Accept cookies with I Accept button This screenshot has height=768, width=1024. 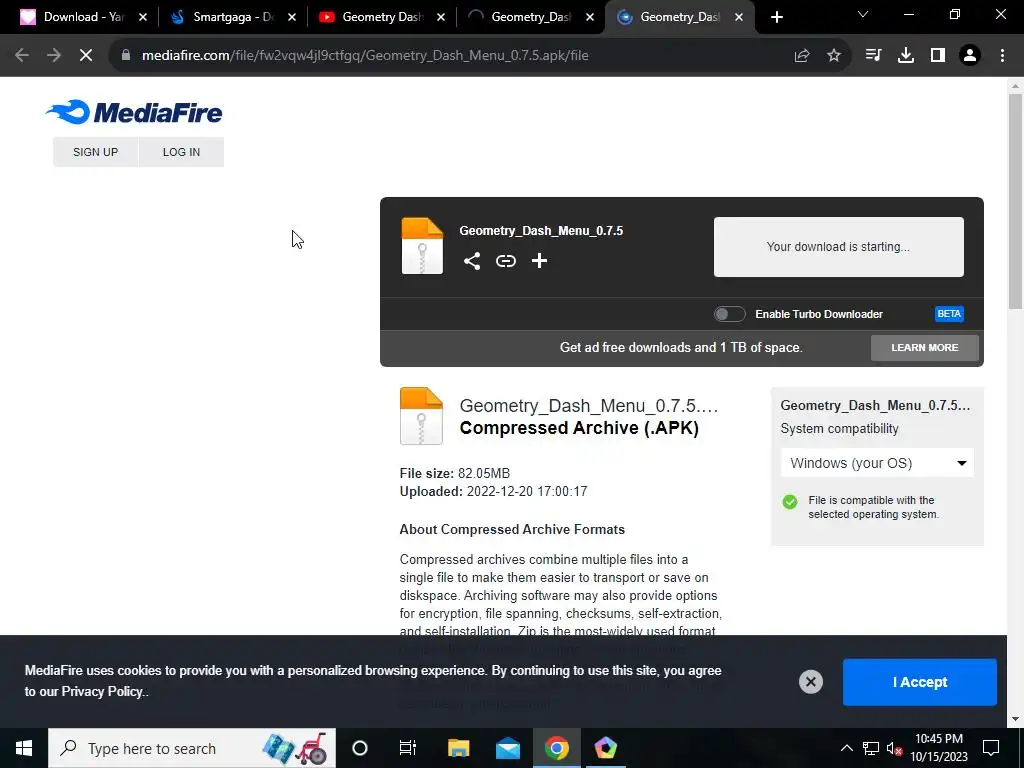[920, 682]
